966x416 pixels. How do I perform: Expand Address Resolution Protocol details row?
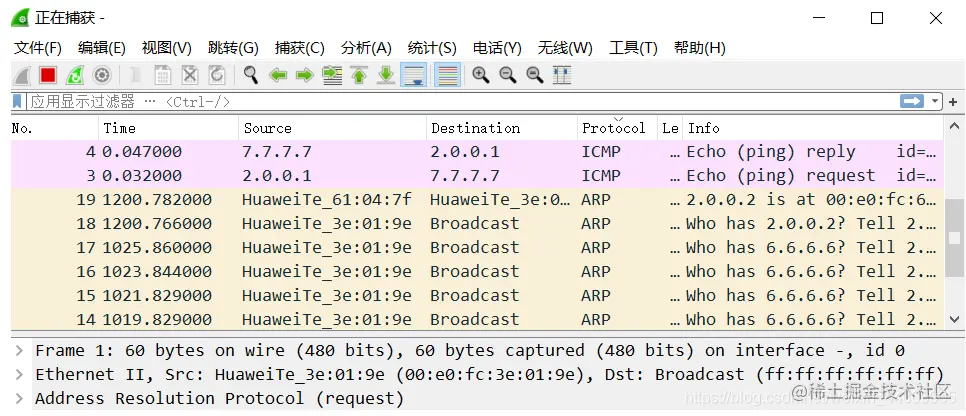coord(20,399)
